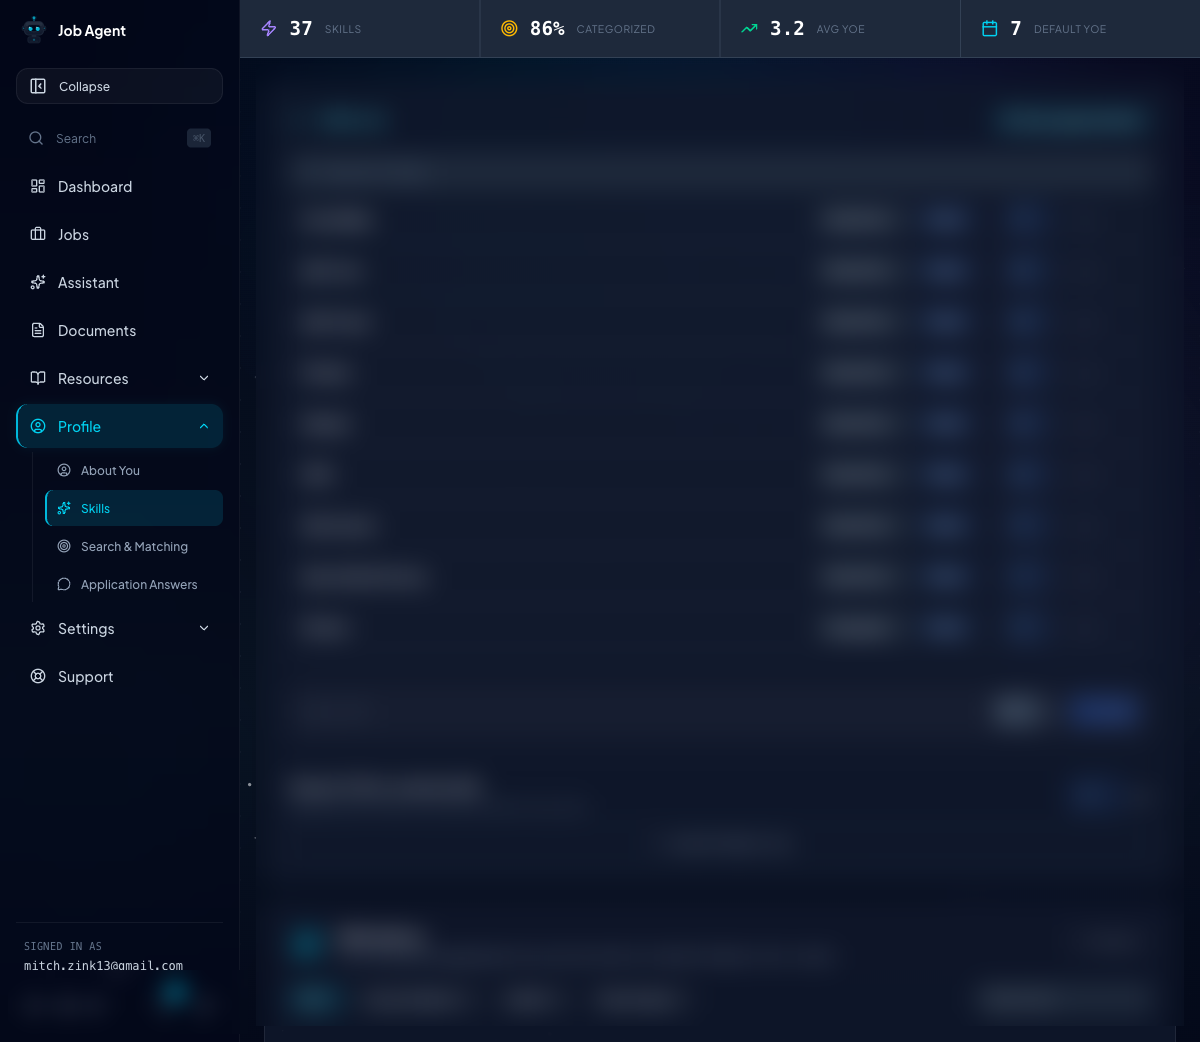The image size is (1200, 1042).
Task: Click the Jobs briefcase icon
Action: click(x=38, y=234)
